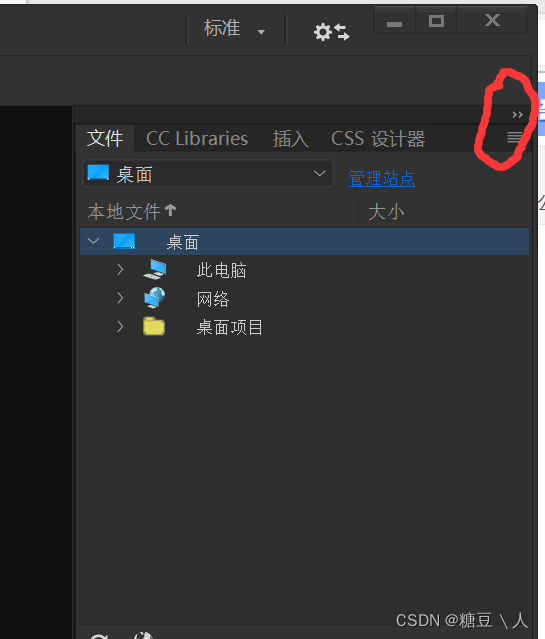The height and width of the screenshot is (639, 545).
Task: Open the sync settings gear icon
Action: (331, 32)
